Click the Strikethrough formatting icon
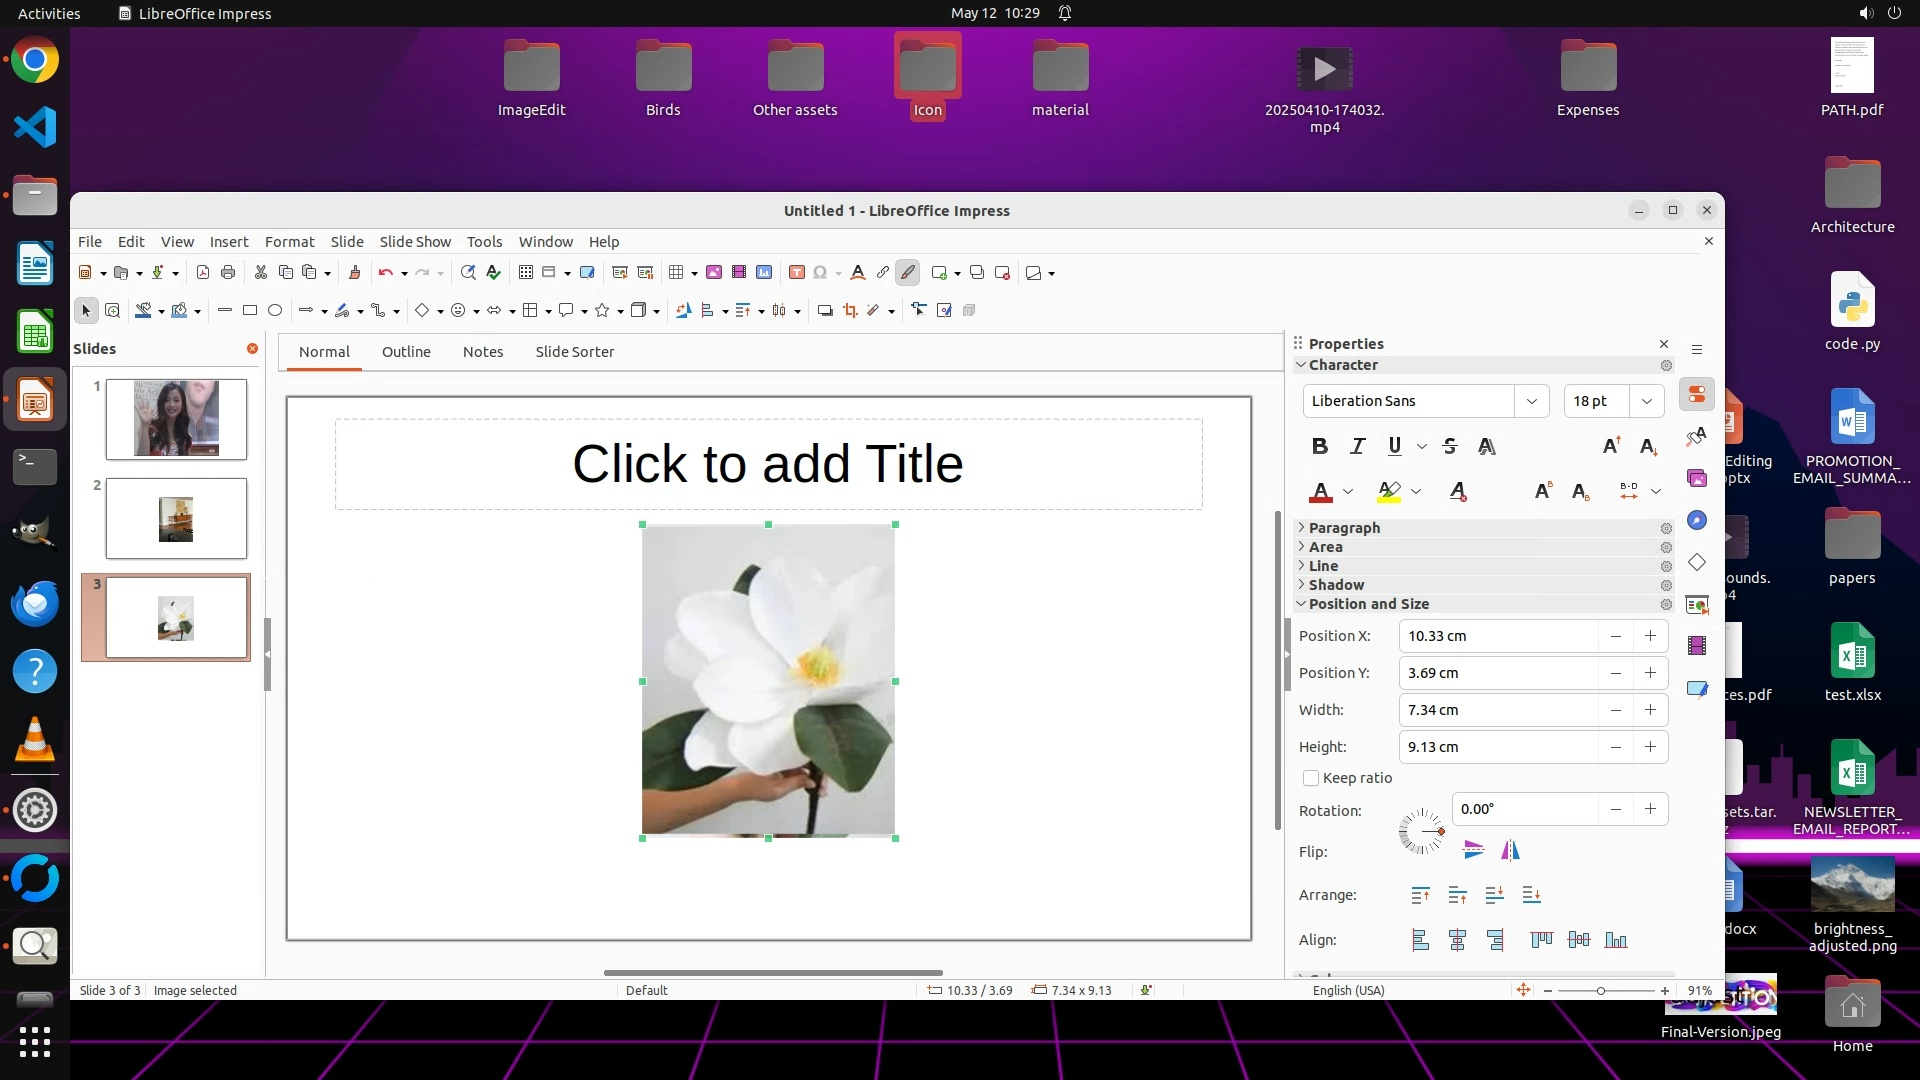This screenshot has height=1080, width=1920. pyautogui.click(x=1450, y=447)
